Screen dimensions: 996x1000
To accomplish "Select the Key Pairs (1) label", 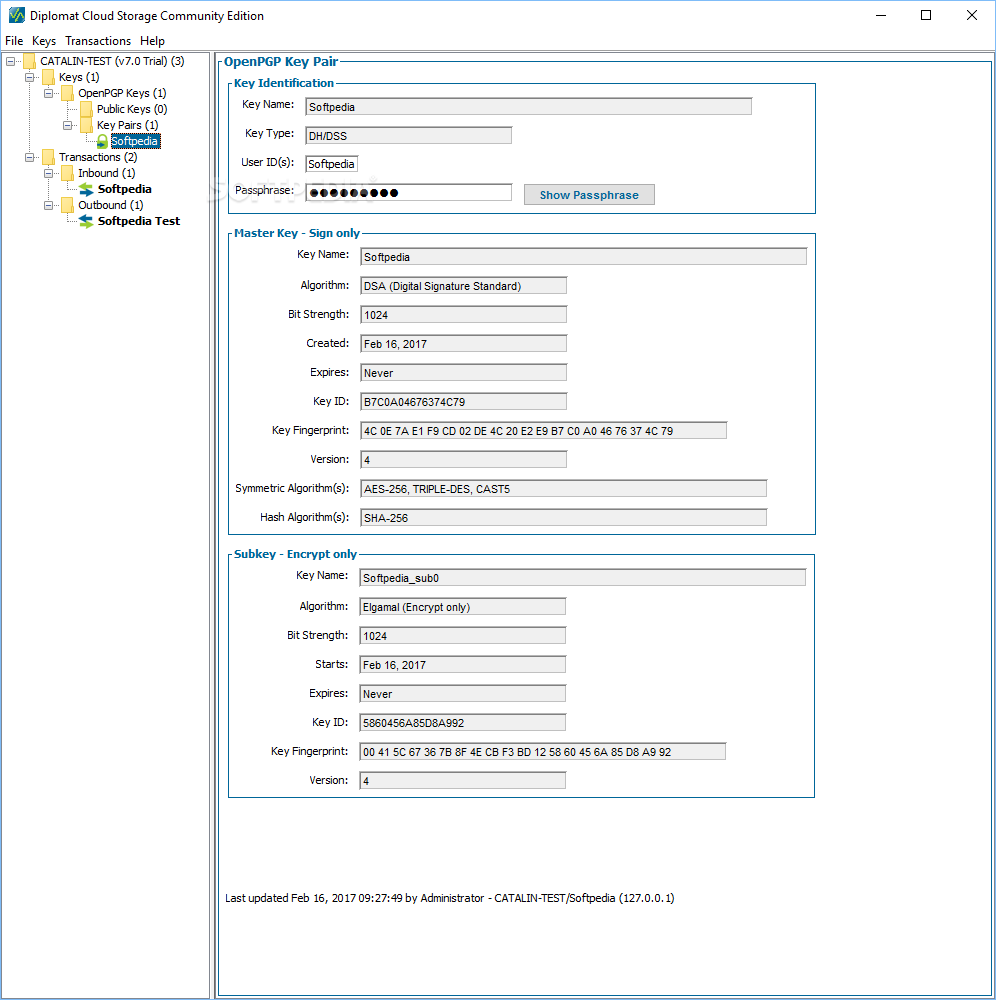I will [x=128, y=125].
